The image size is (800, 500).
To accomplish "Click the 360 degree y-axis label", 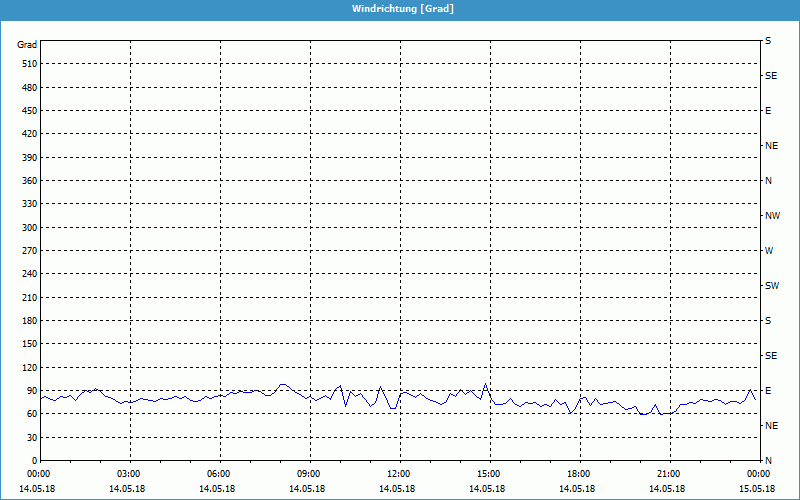I will tap(28, 181).
